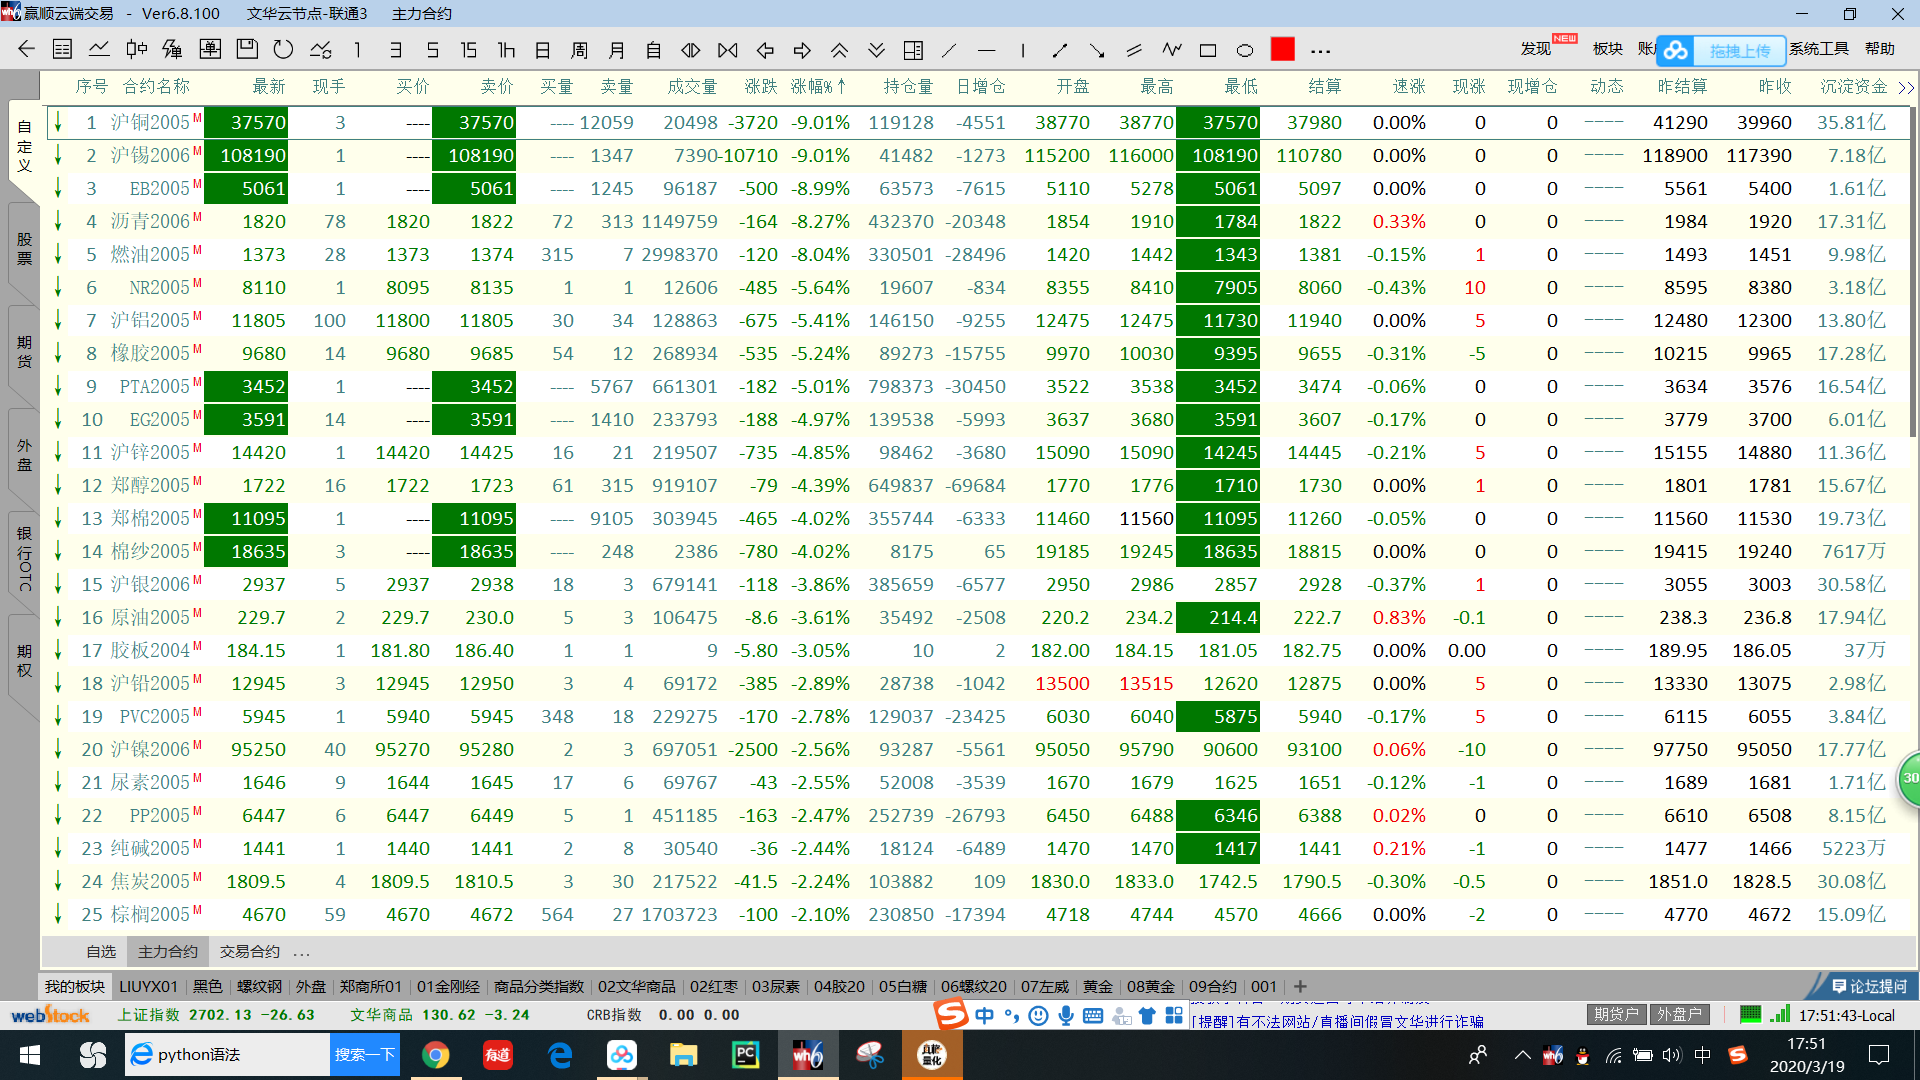Select the 交易合约 bottom tab
The height and width of the screenshot is (1080, 1920).
[x=249, y=952]
